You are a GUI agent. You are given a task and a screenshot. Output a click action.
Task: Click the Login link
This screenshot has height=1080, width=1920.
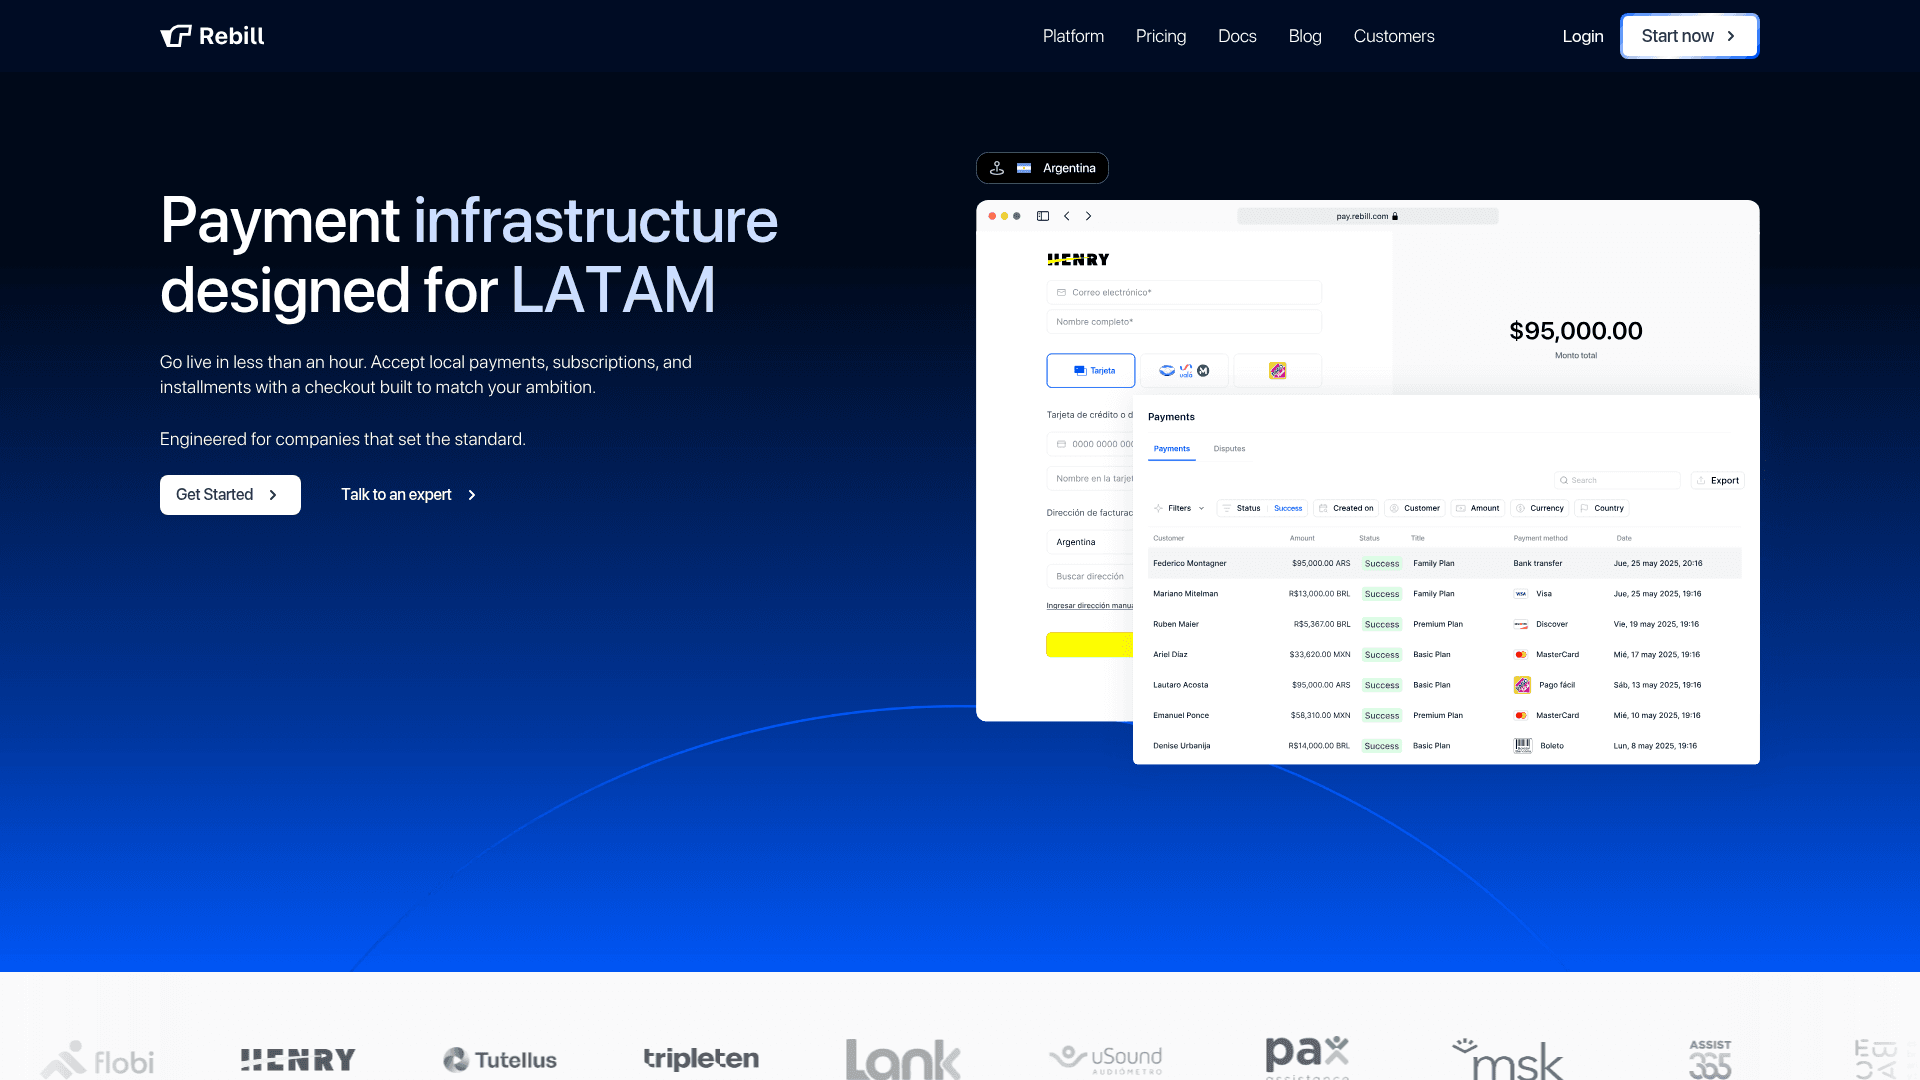(1583, 36)
